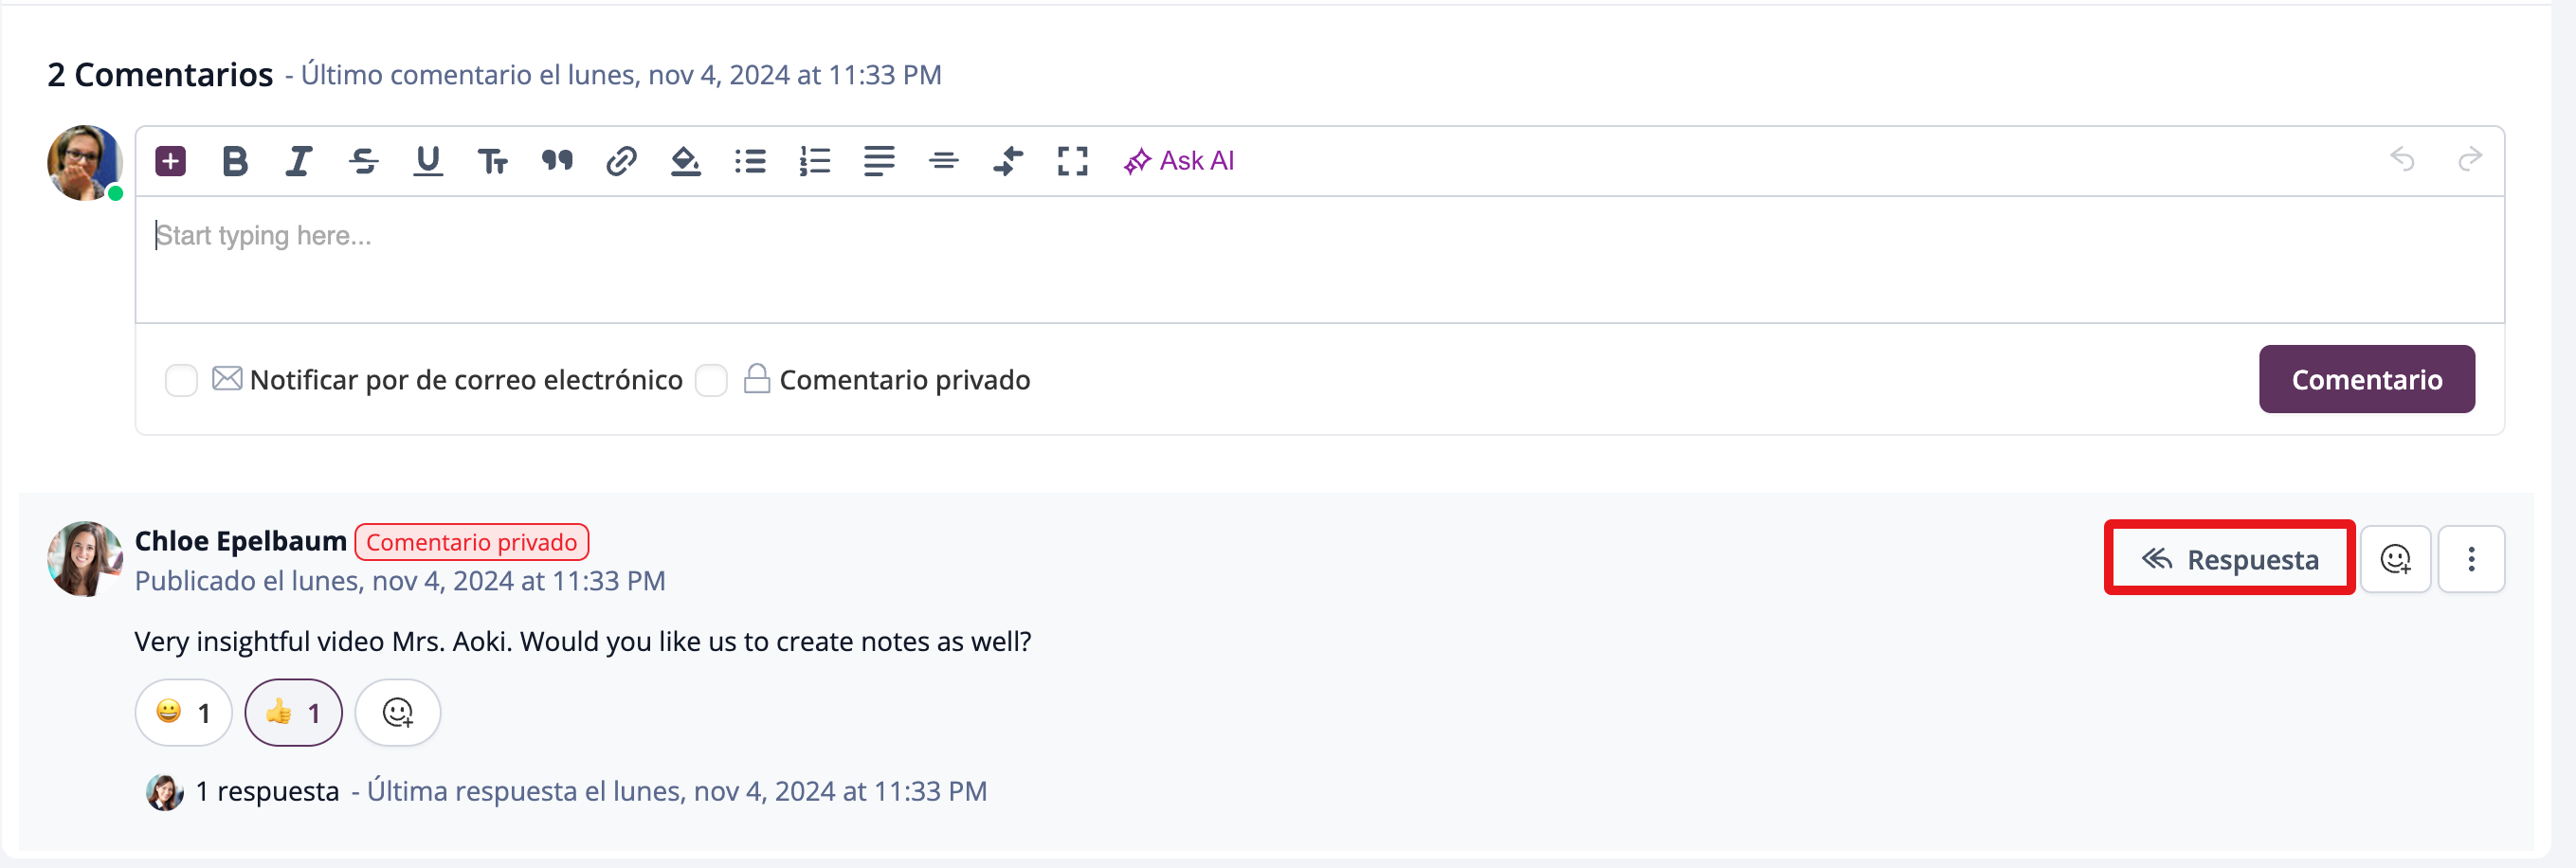Toggle bold formatting in comment editor

pos(235,161)
